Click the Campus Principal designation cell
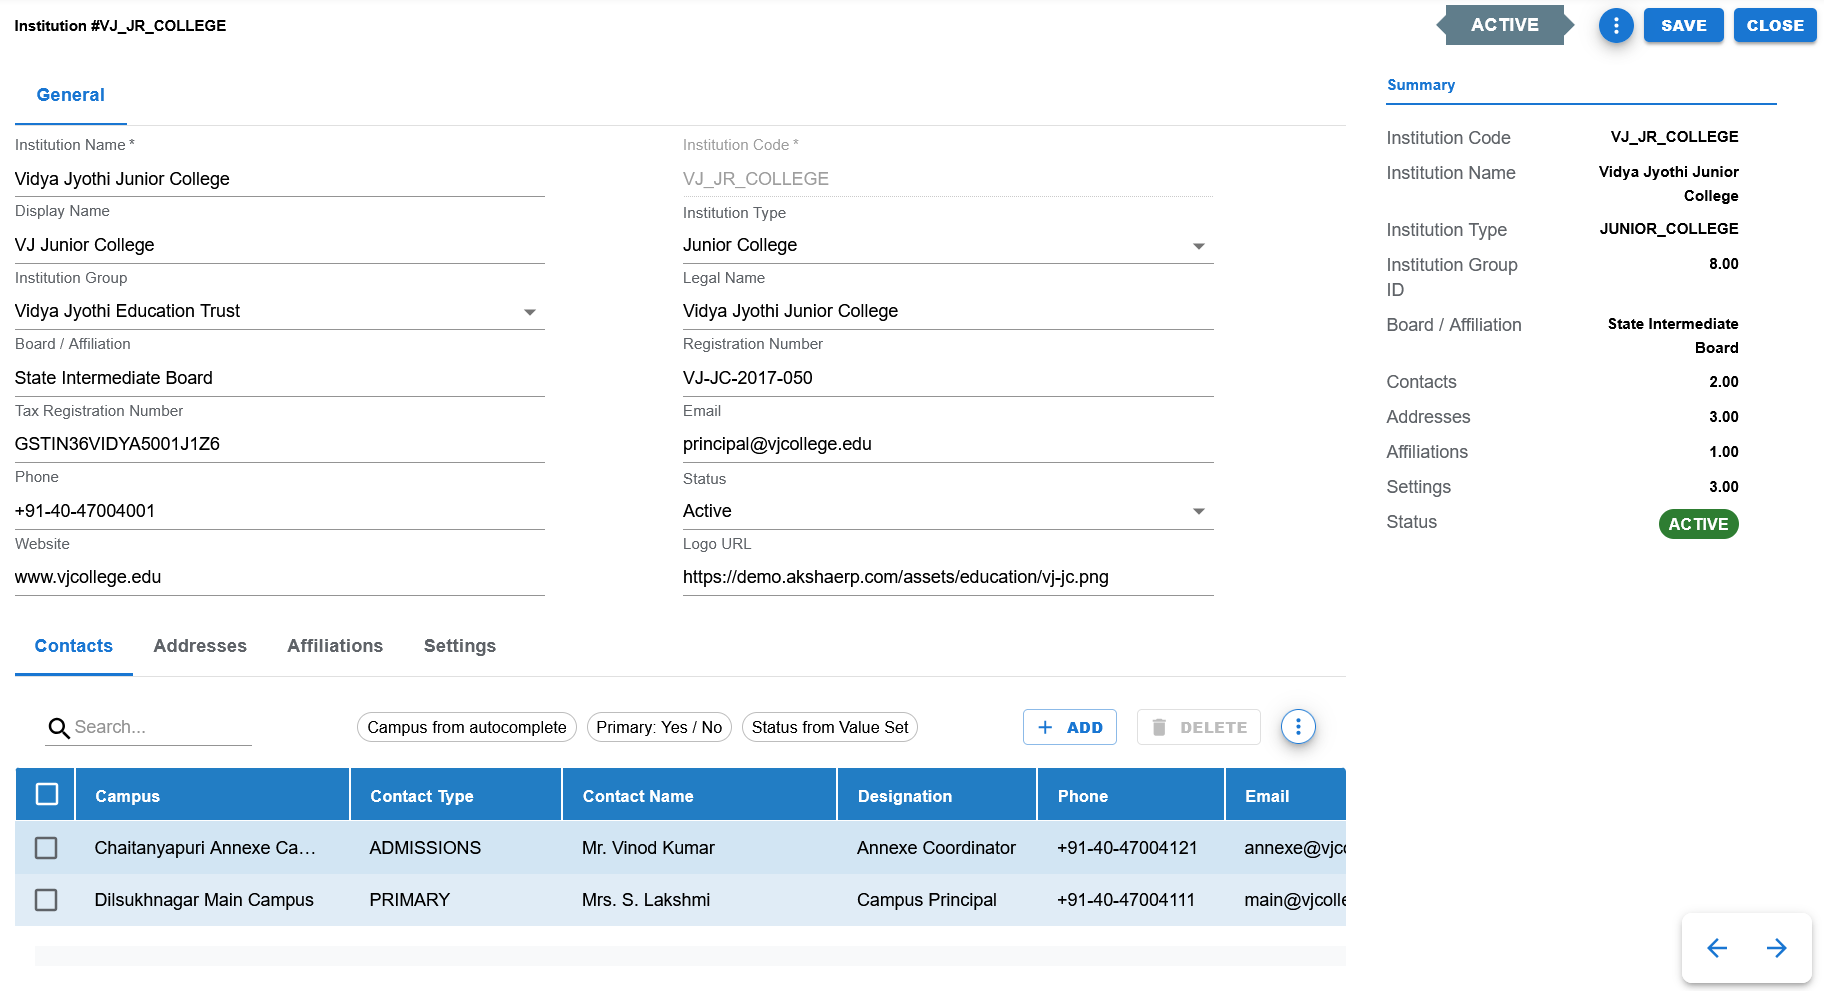 tap(936, 900)
